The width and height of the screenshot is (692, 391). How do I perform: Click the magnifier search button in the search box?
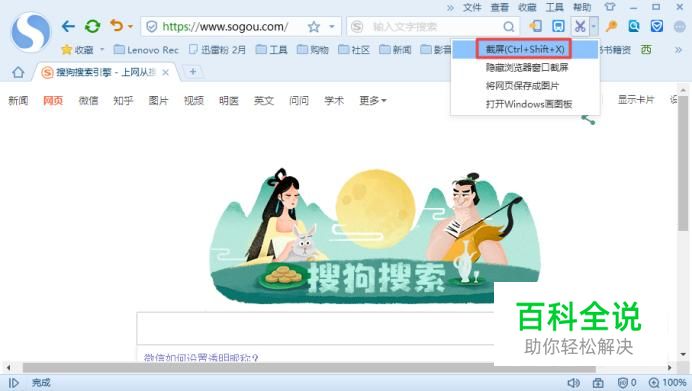(x=508, y=27)
